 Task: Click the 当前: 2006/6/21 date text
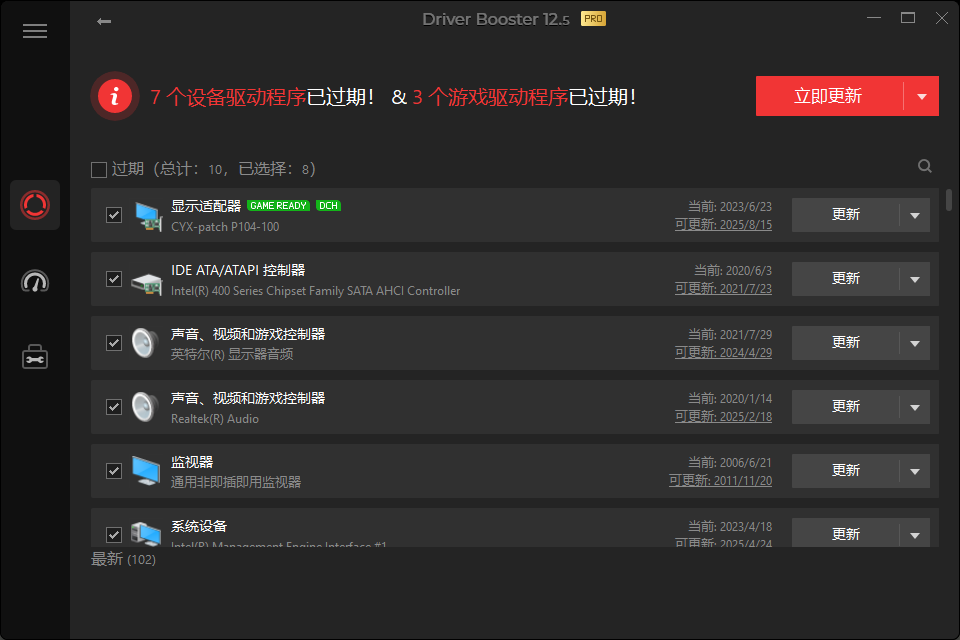[730, 462]
